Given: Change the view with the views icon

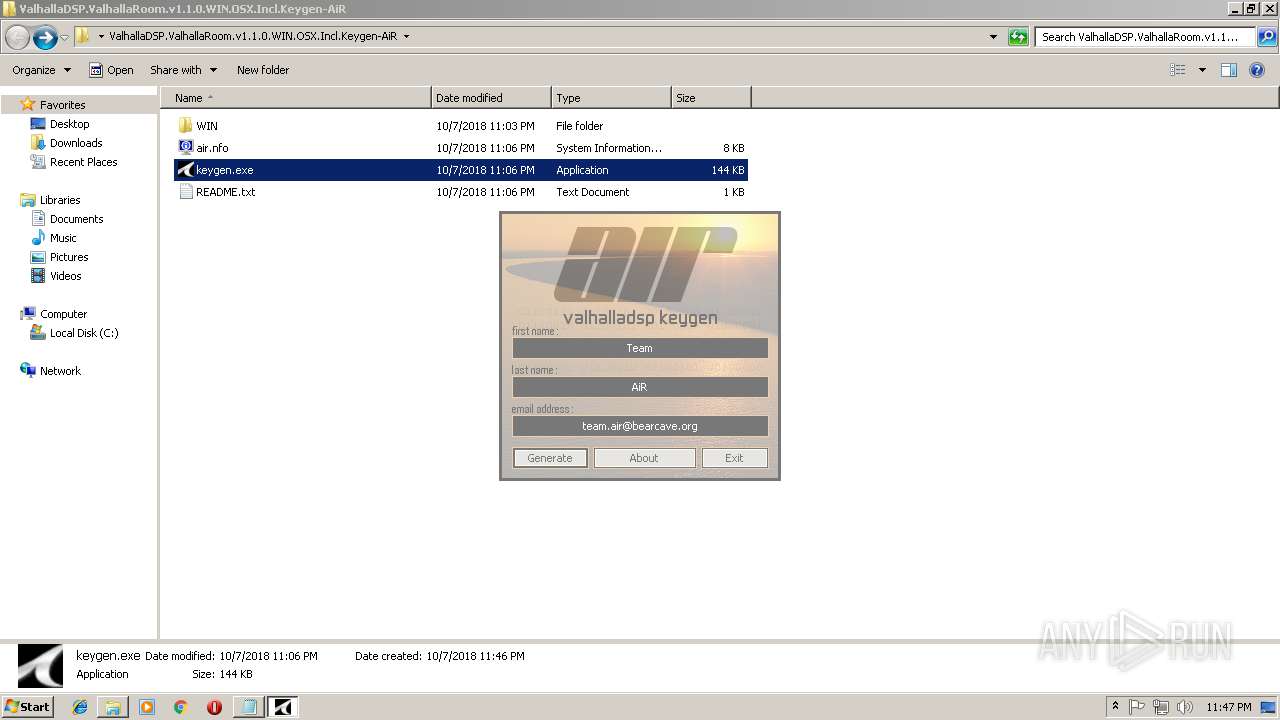Looking at the screenshot, I should tap(1178, 70).
